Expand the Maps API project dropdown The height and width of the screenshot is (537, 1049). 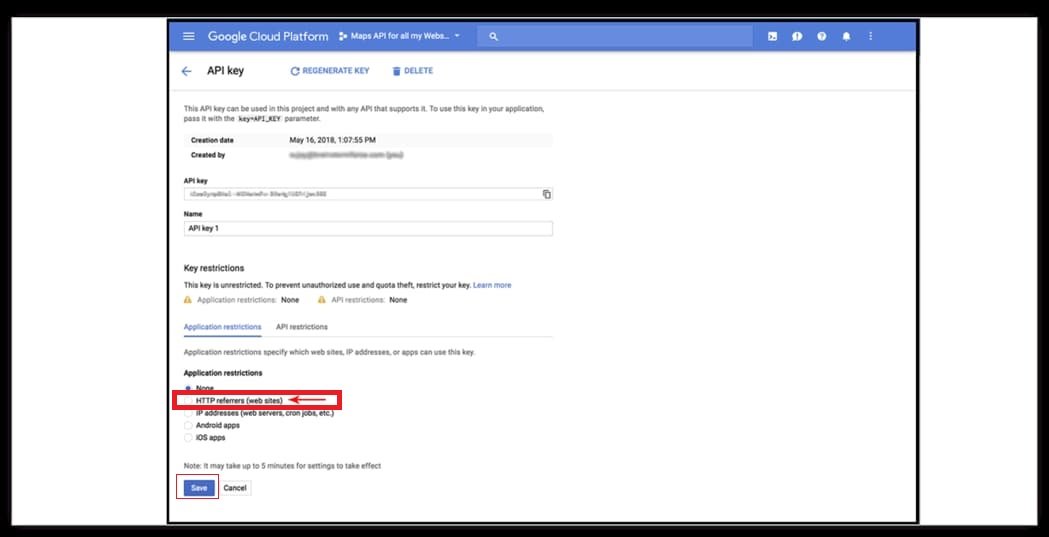[400, 36]
